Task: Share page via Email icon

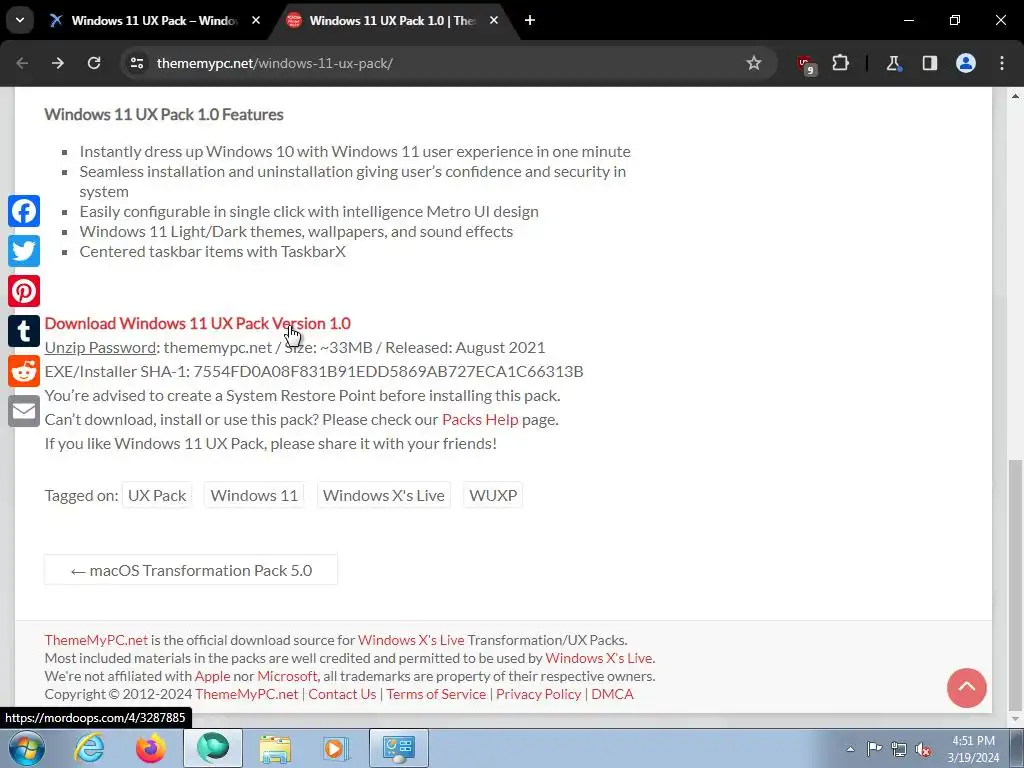Action: (24, 411)
